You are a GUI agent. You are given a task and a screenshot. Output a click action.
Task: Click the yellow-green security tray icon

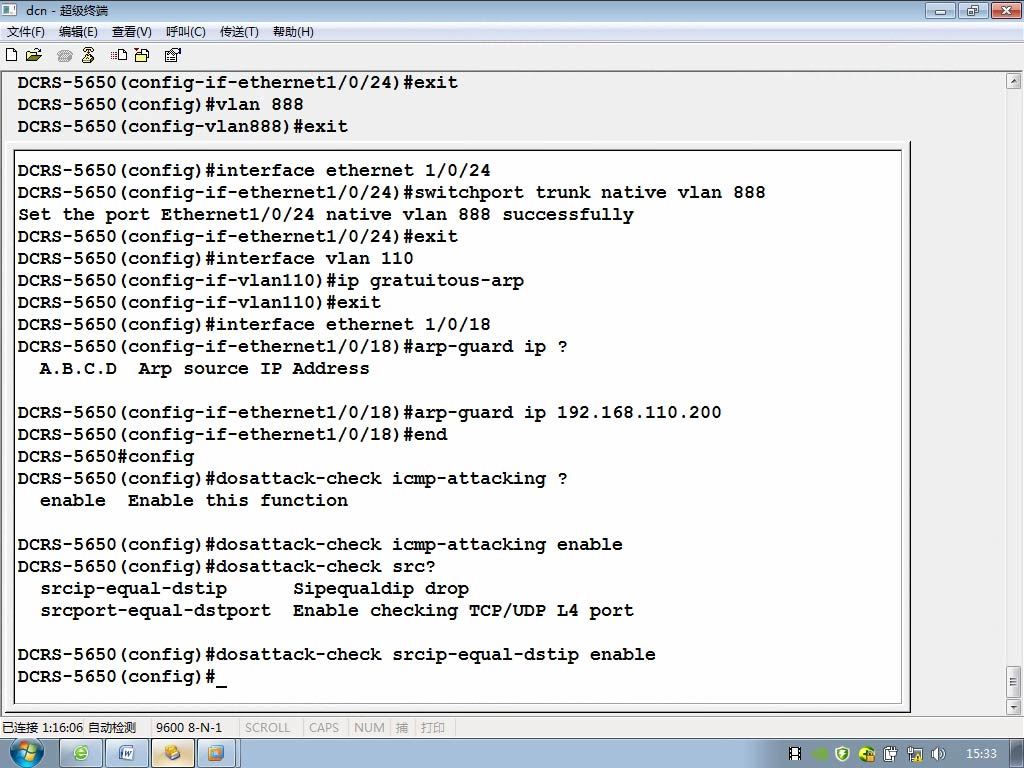[867, 754]
